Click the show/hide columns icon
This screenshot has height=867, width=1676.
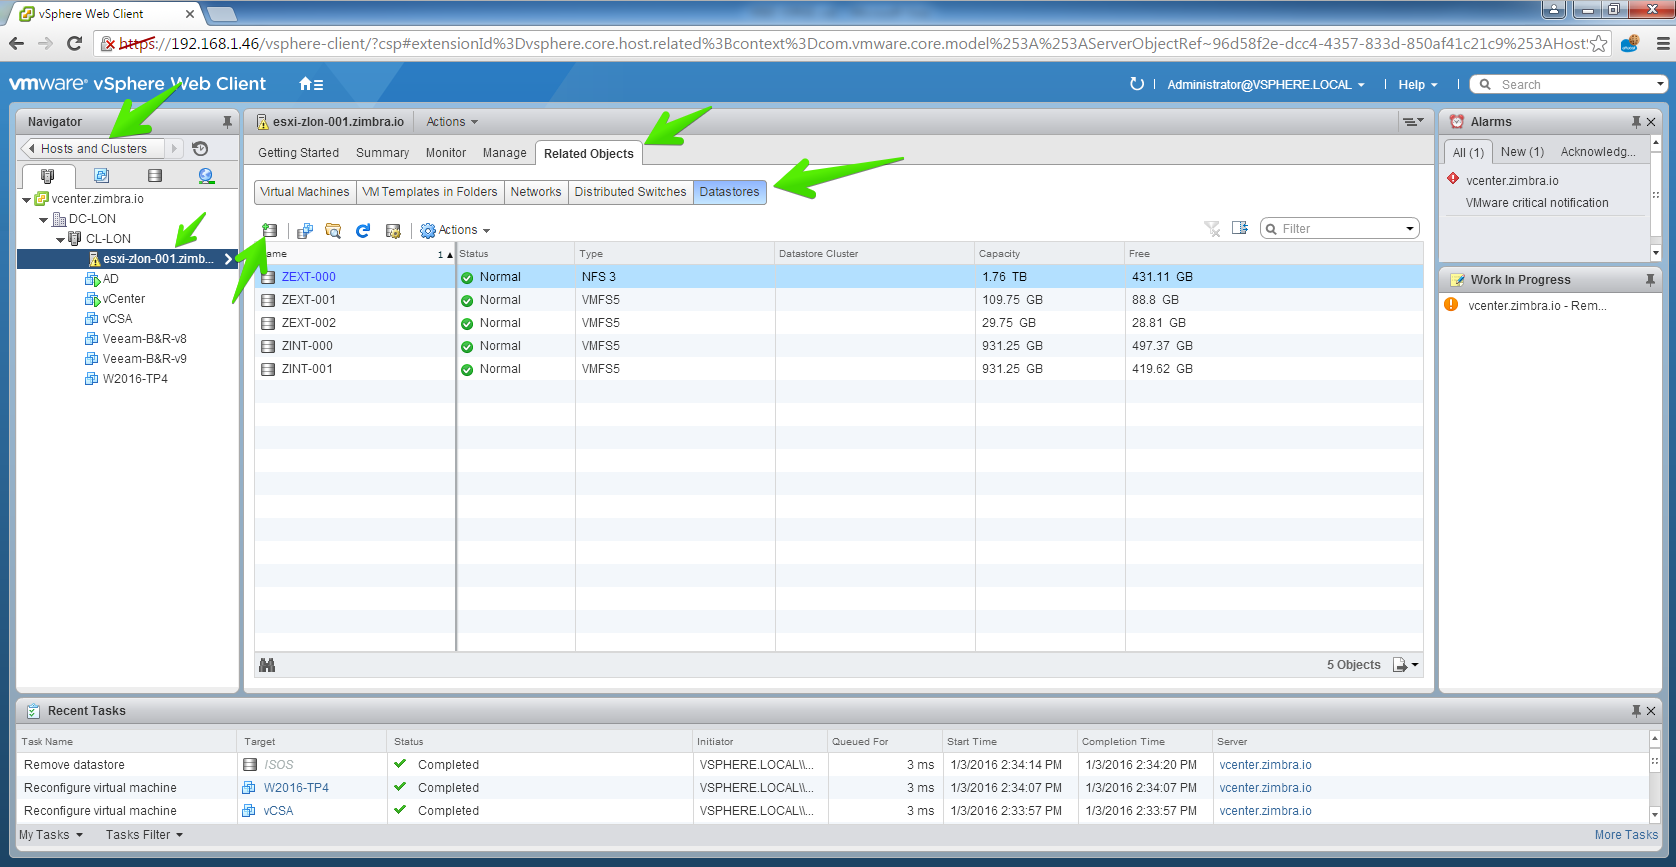(x=1240, y=228)
